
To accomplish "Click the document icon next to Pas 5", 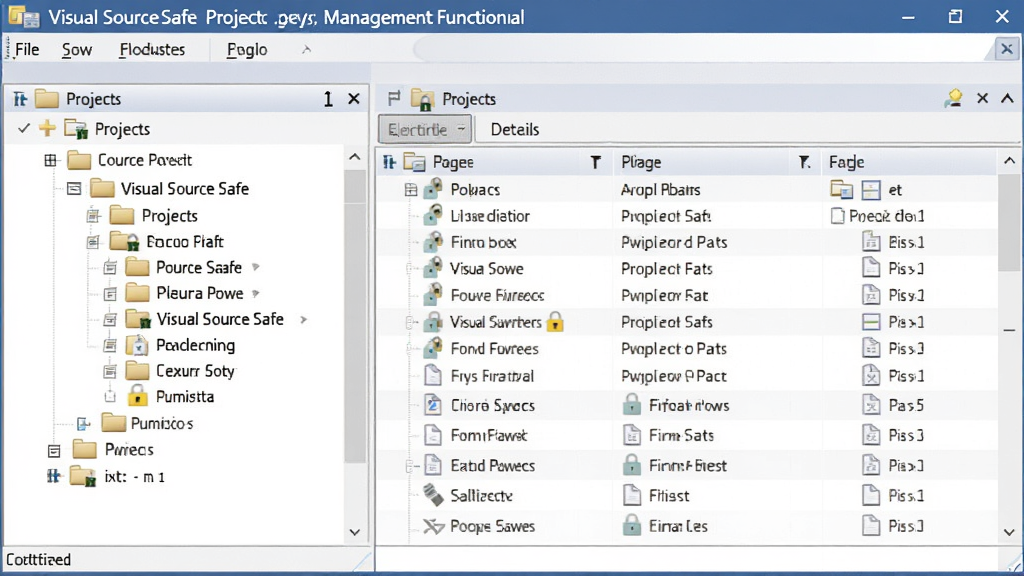I will [871, 406].
